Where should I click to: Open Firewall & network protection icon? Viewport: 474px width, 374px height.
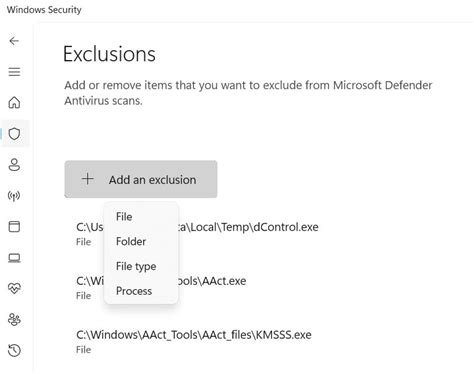pos(14,196)
